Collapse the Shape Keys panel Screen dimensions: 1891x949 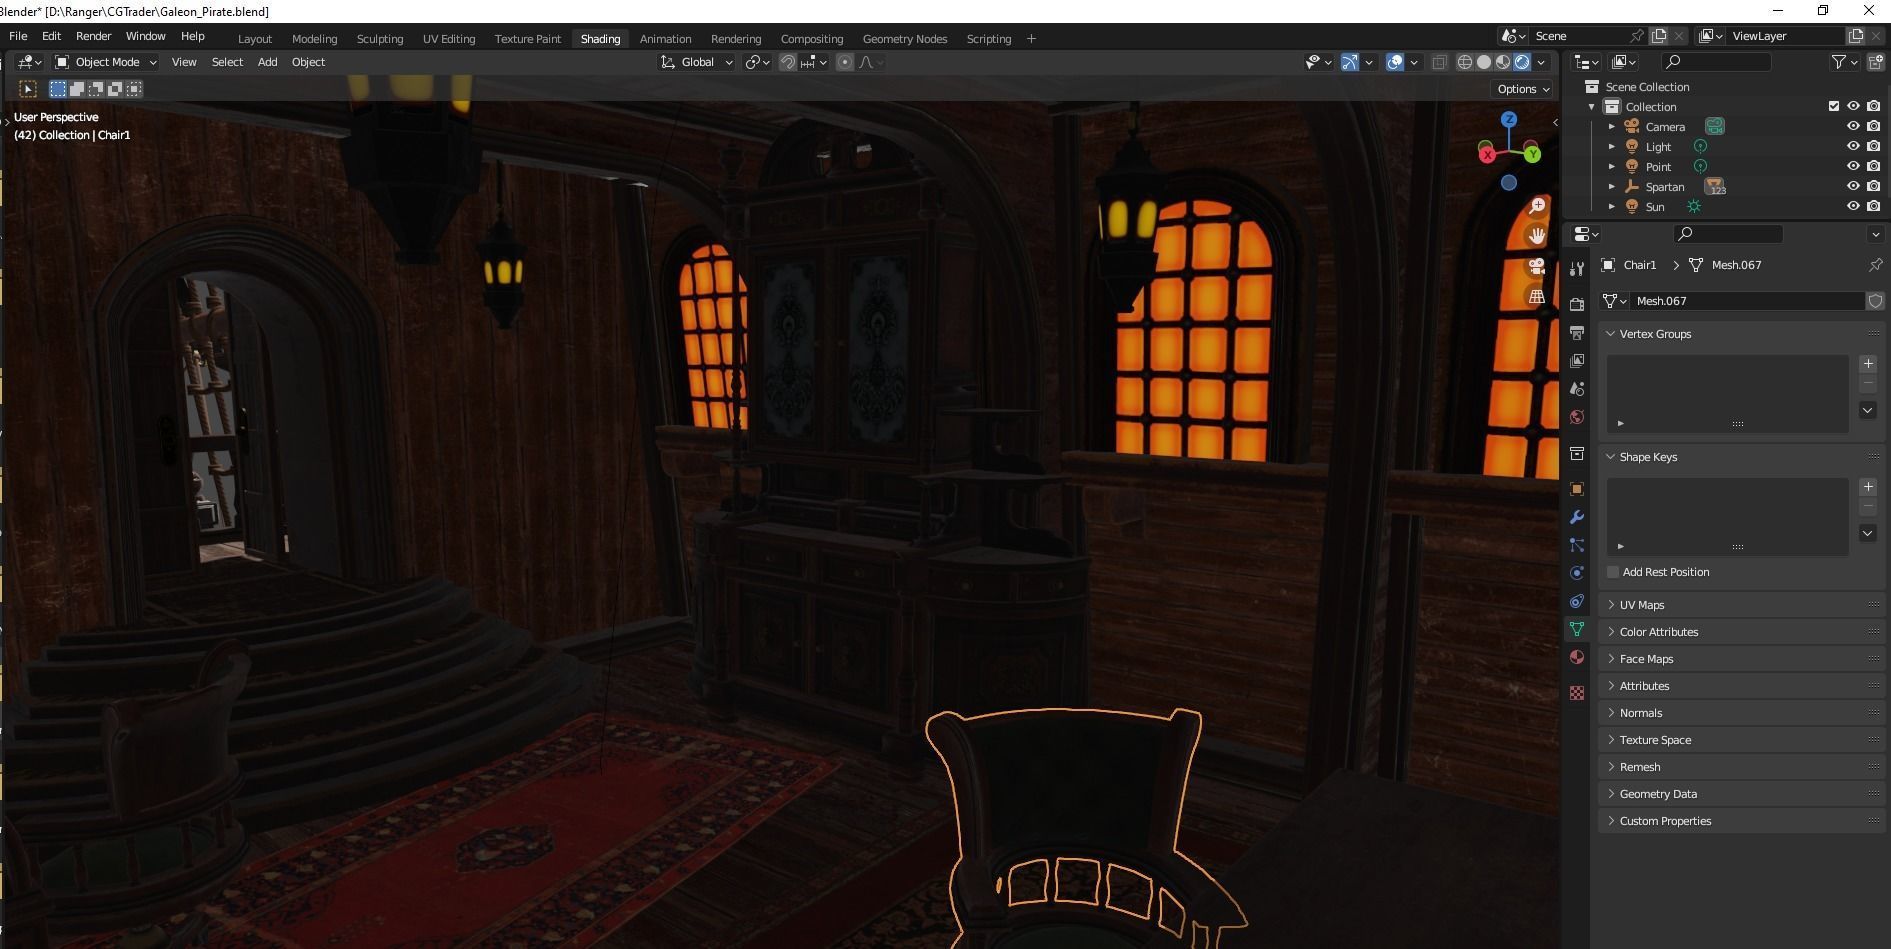(x=1741, y=457)
